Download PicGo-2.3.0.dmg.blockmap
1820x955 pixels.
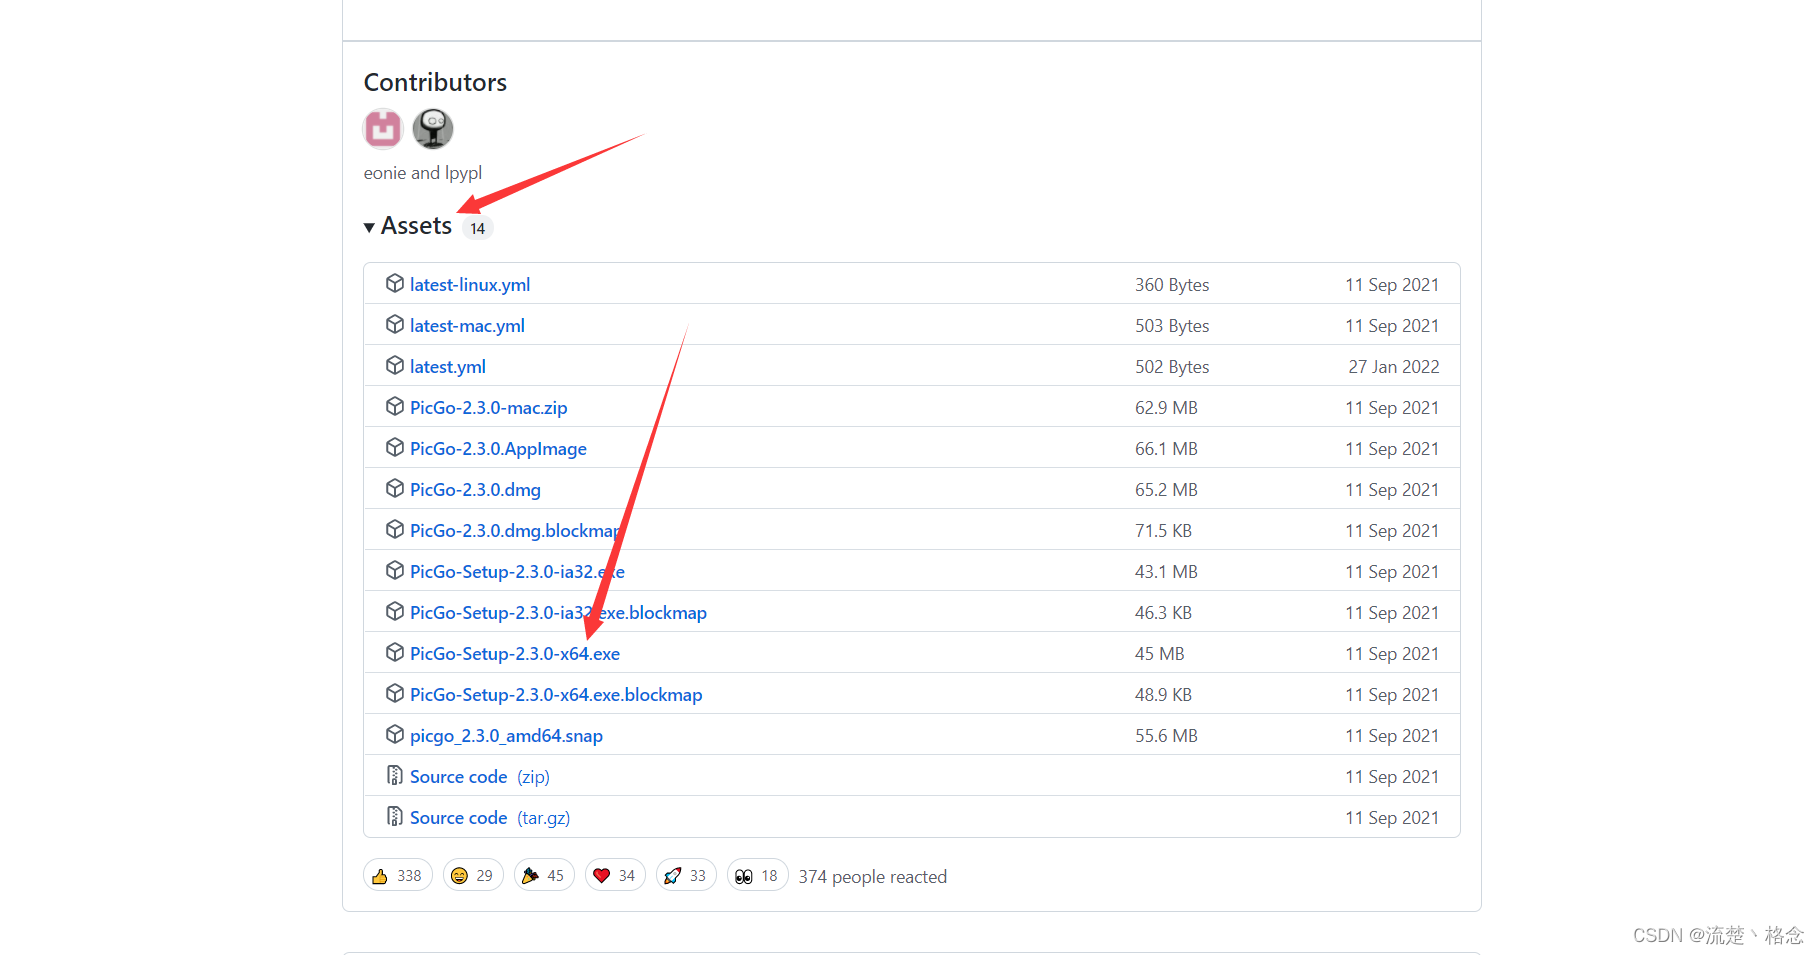516,531
